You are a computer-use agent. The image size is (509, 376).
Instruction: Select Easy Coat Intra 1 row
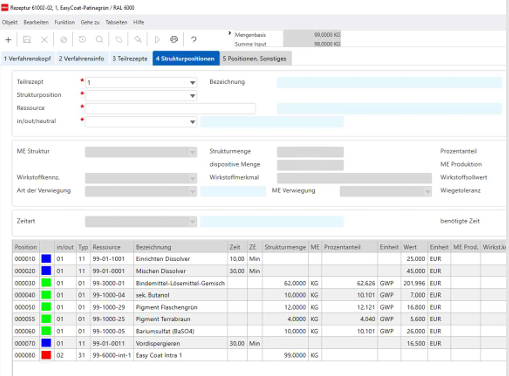[259, 355]
